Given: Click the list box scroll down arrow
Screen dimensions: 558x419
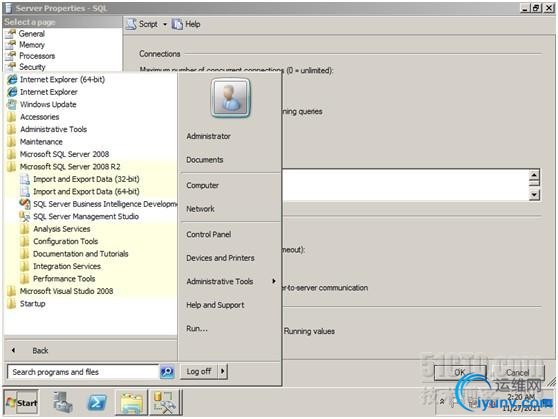Looking at the screenshot, I should [x=534, y=195].
